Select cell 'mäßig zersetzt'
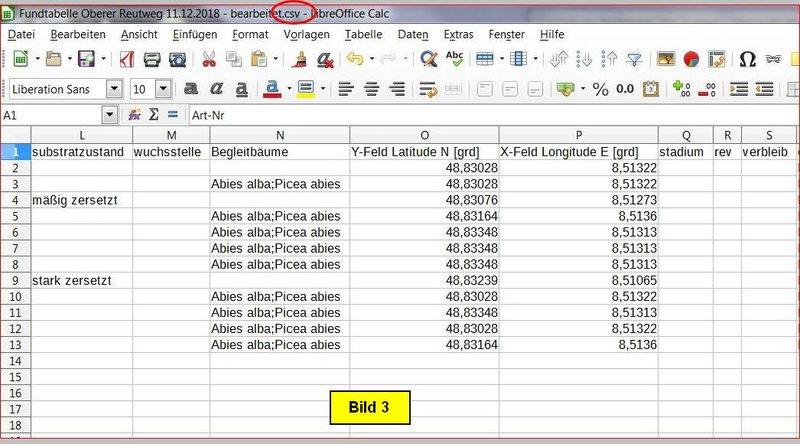The width and height of the screenshot is (800, 444). 82,200
